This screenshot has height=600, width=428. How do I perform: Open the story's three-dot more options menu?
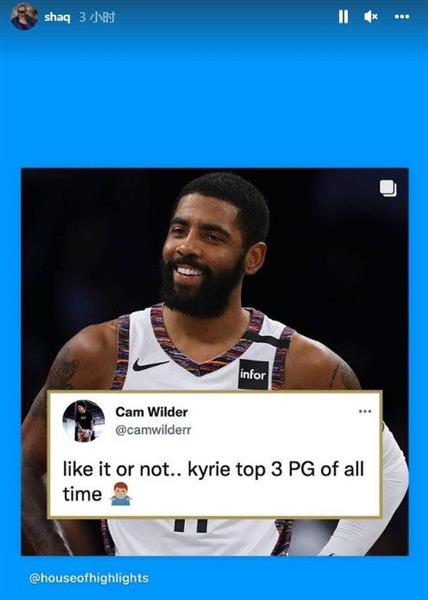[x=402, y=16]
